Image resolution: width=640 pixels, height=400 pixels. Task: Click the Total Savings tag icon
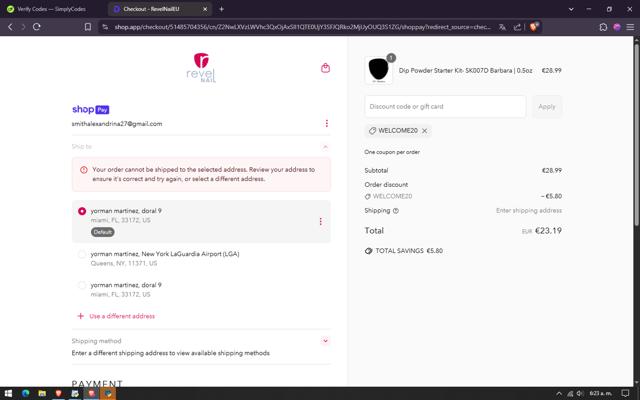(368, 251)
